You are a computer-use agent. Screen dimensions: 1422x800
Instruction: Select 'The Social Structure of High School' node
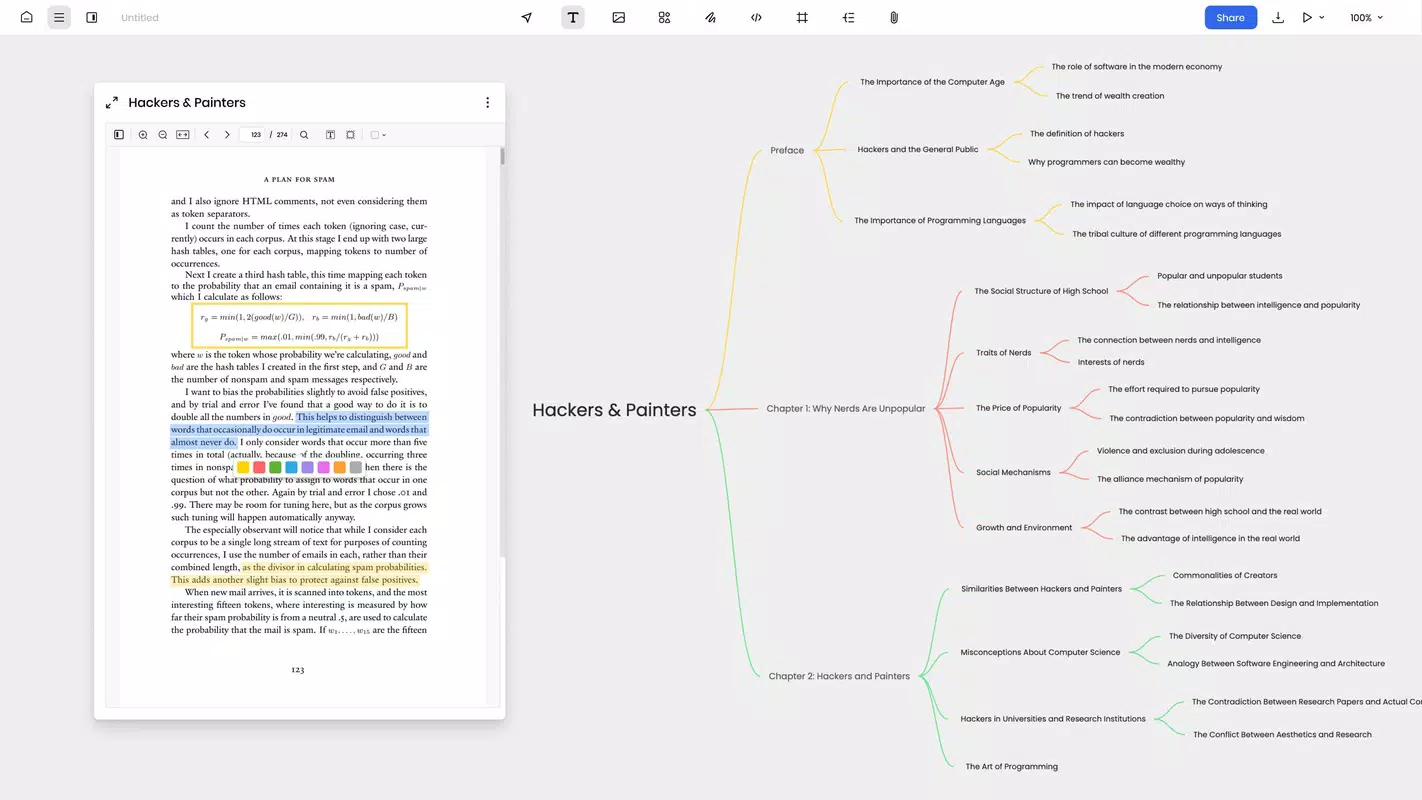click(x=1041, y=291)
